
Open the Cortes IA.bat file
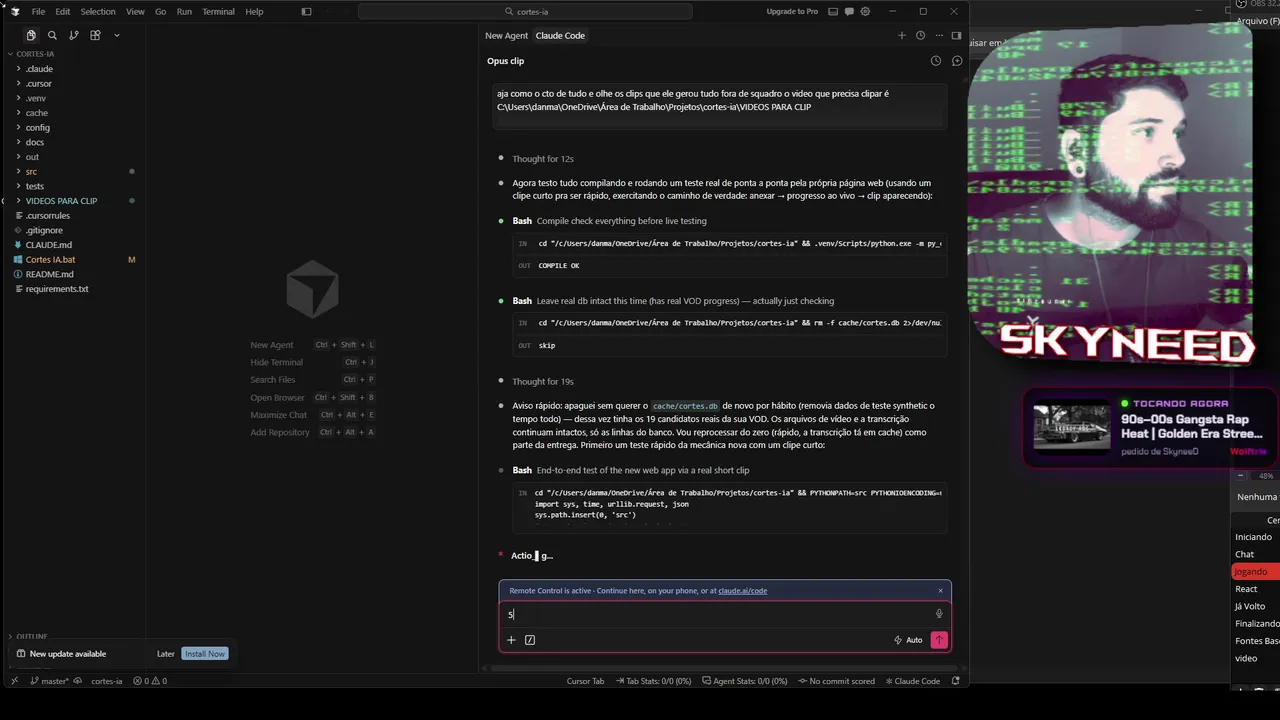click(50, 260)
